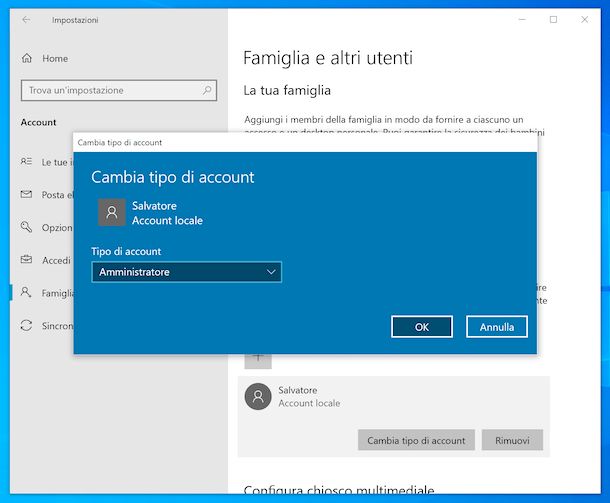610x503 pixels.
Task: Click the dialog title bar 'Cambia tipo di account'
Action: click(305, 142)
